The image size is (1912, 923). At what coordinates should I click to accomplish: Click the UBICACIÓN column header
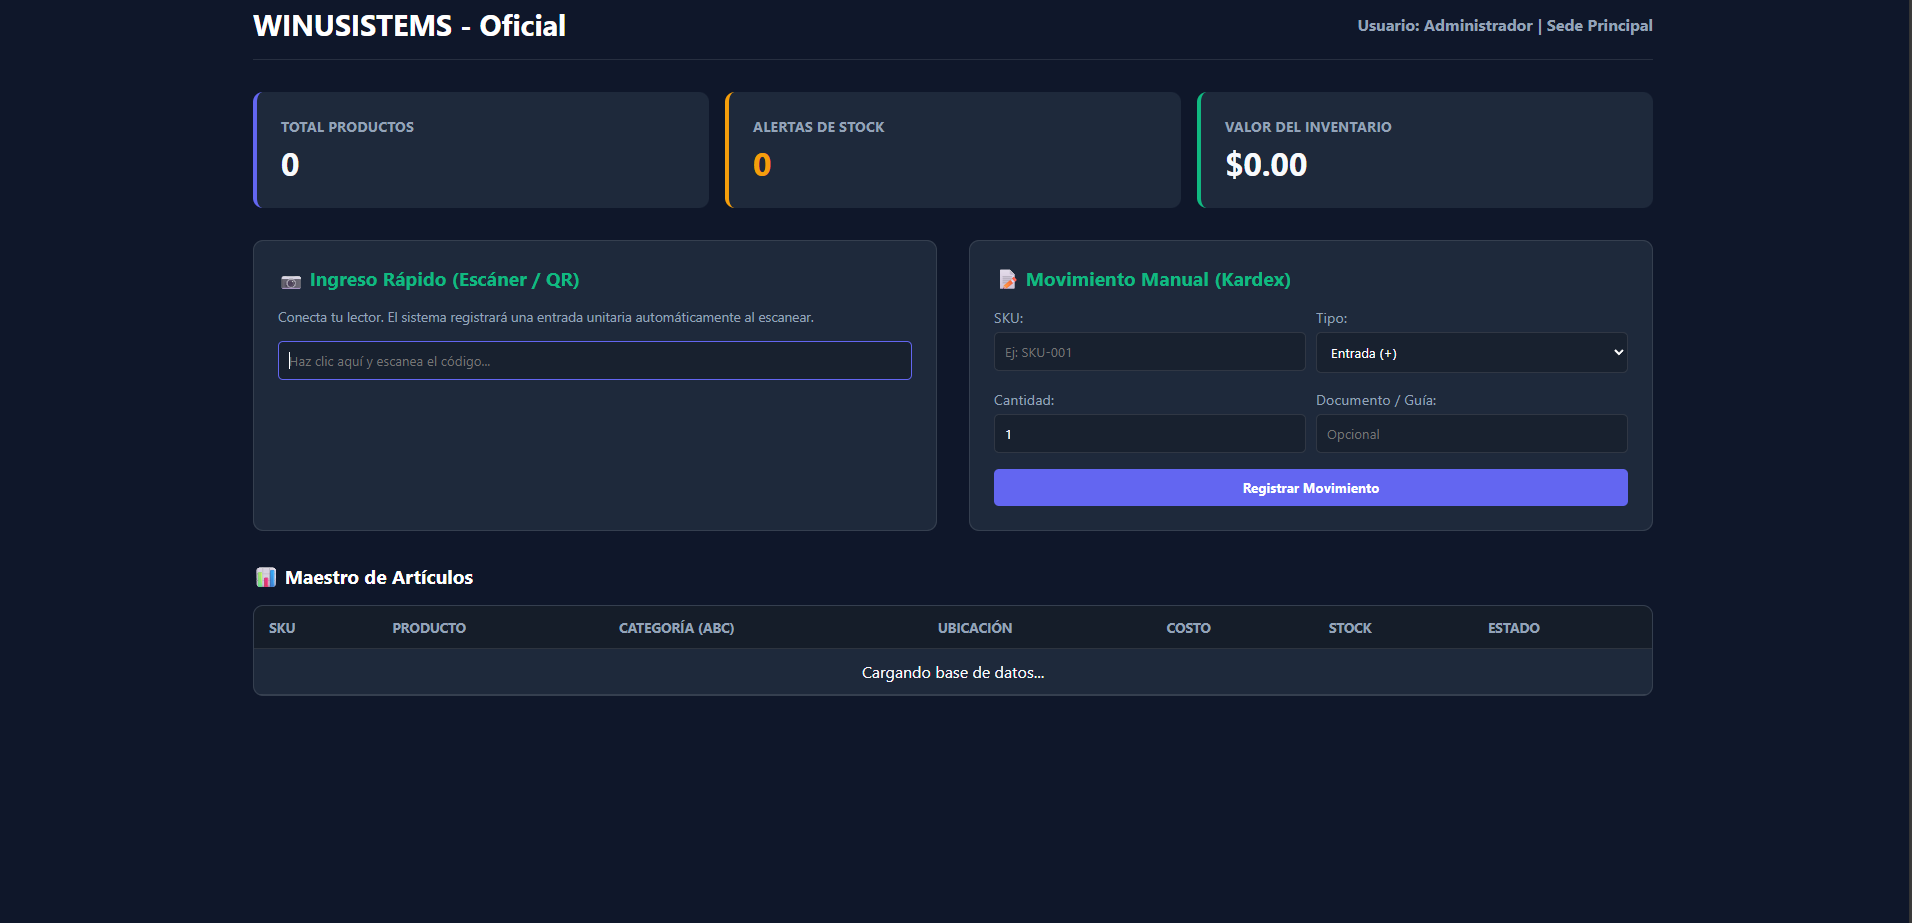(975, 628)
